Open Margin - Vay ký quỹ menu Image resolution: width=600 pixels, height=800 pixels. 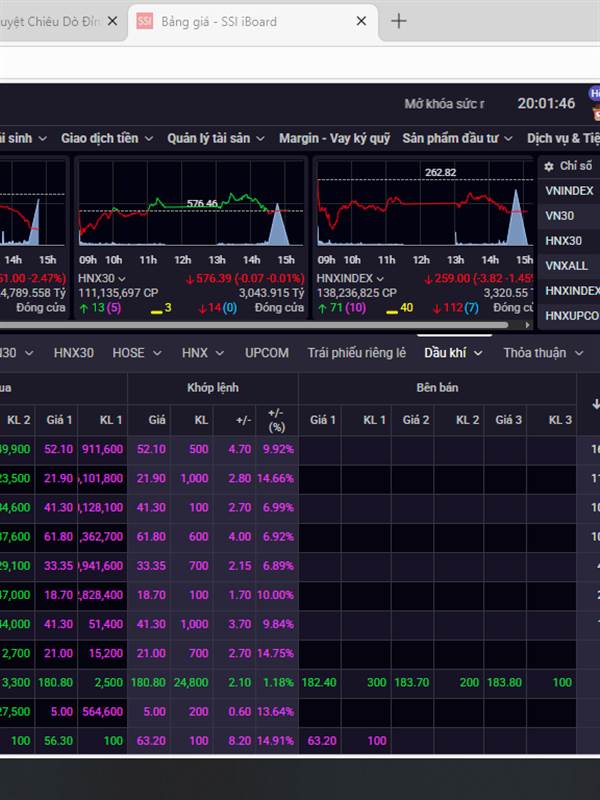[x=334, y=139]
